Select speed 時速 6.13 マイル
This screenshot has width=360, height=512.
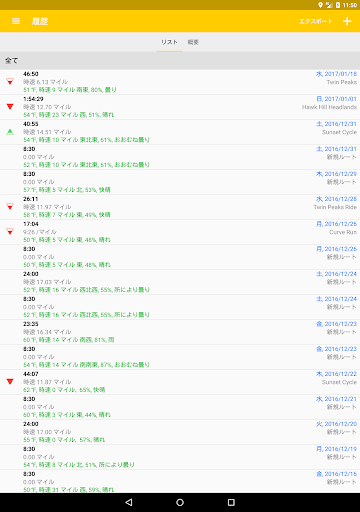pyautogui.click(x=45, y=82)
